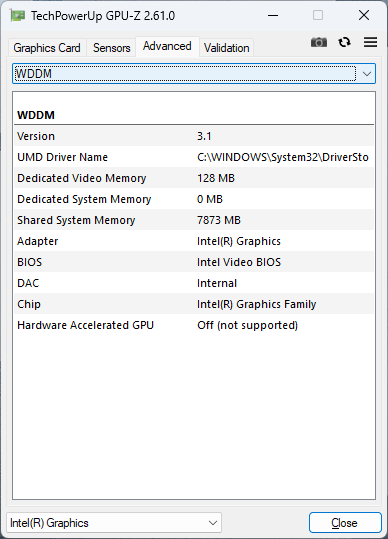Select the Advanced tab
388x539 pixels.
167,46
